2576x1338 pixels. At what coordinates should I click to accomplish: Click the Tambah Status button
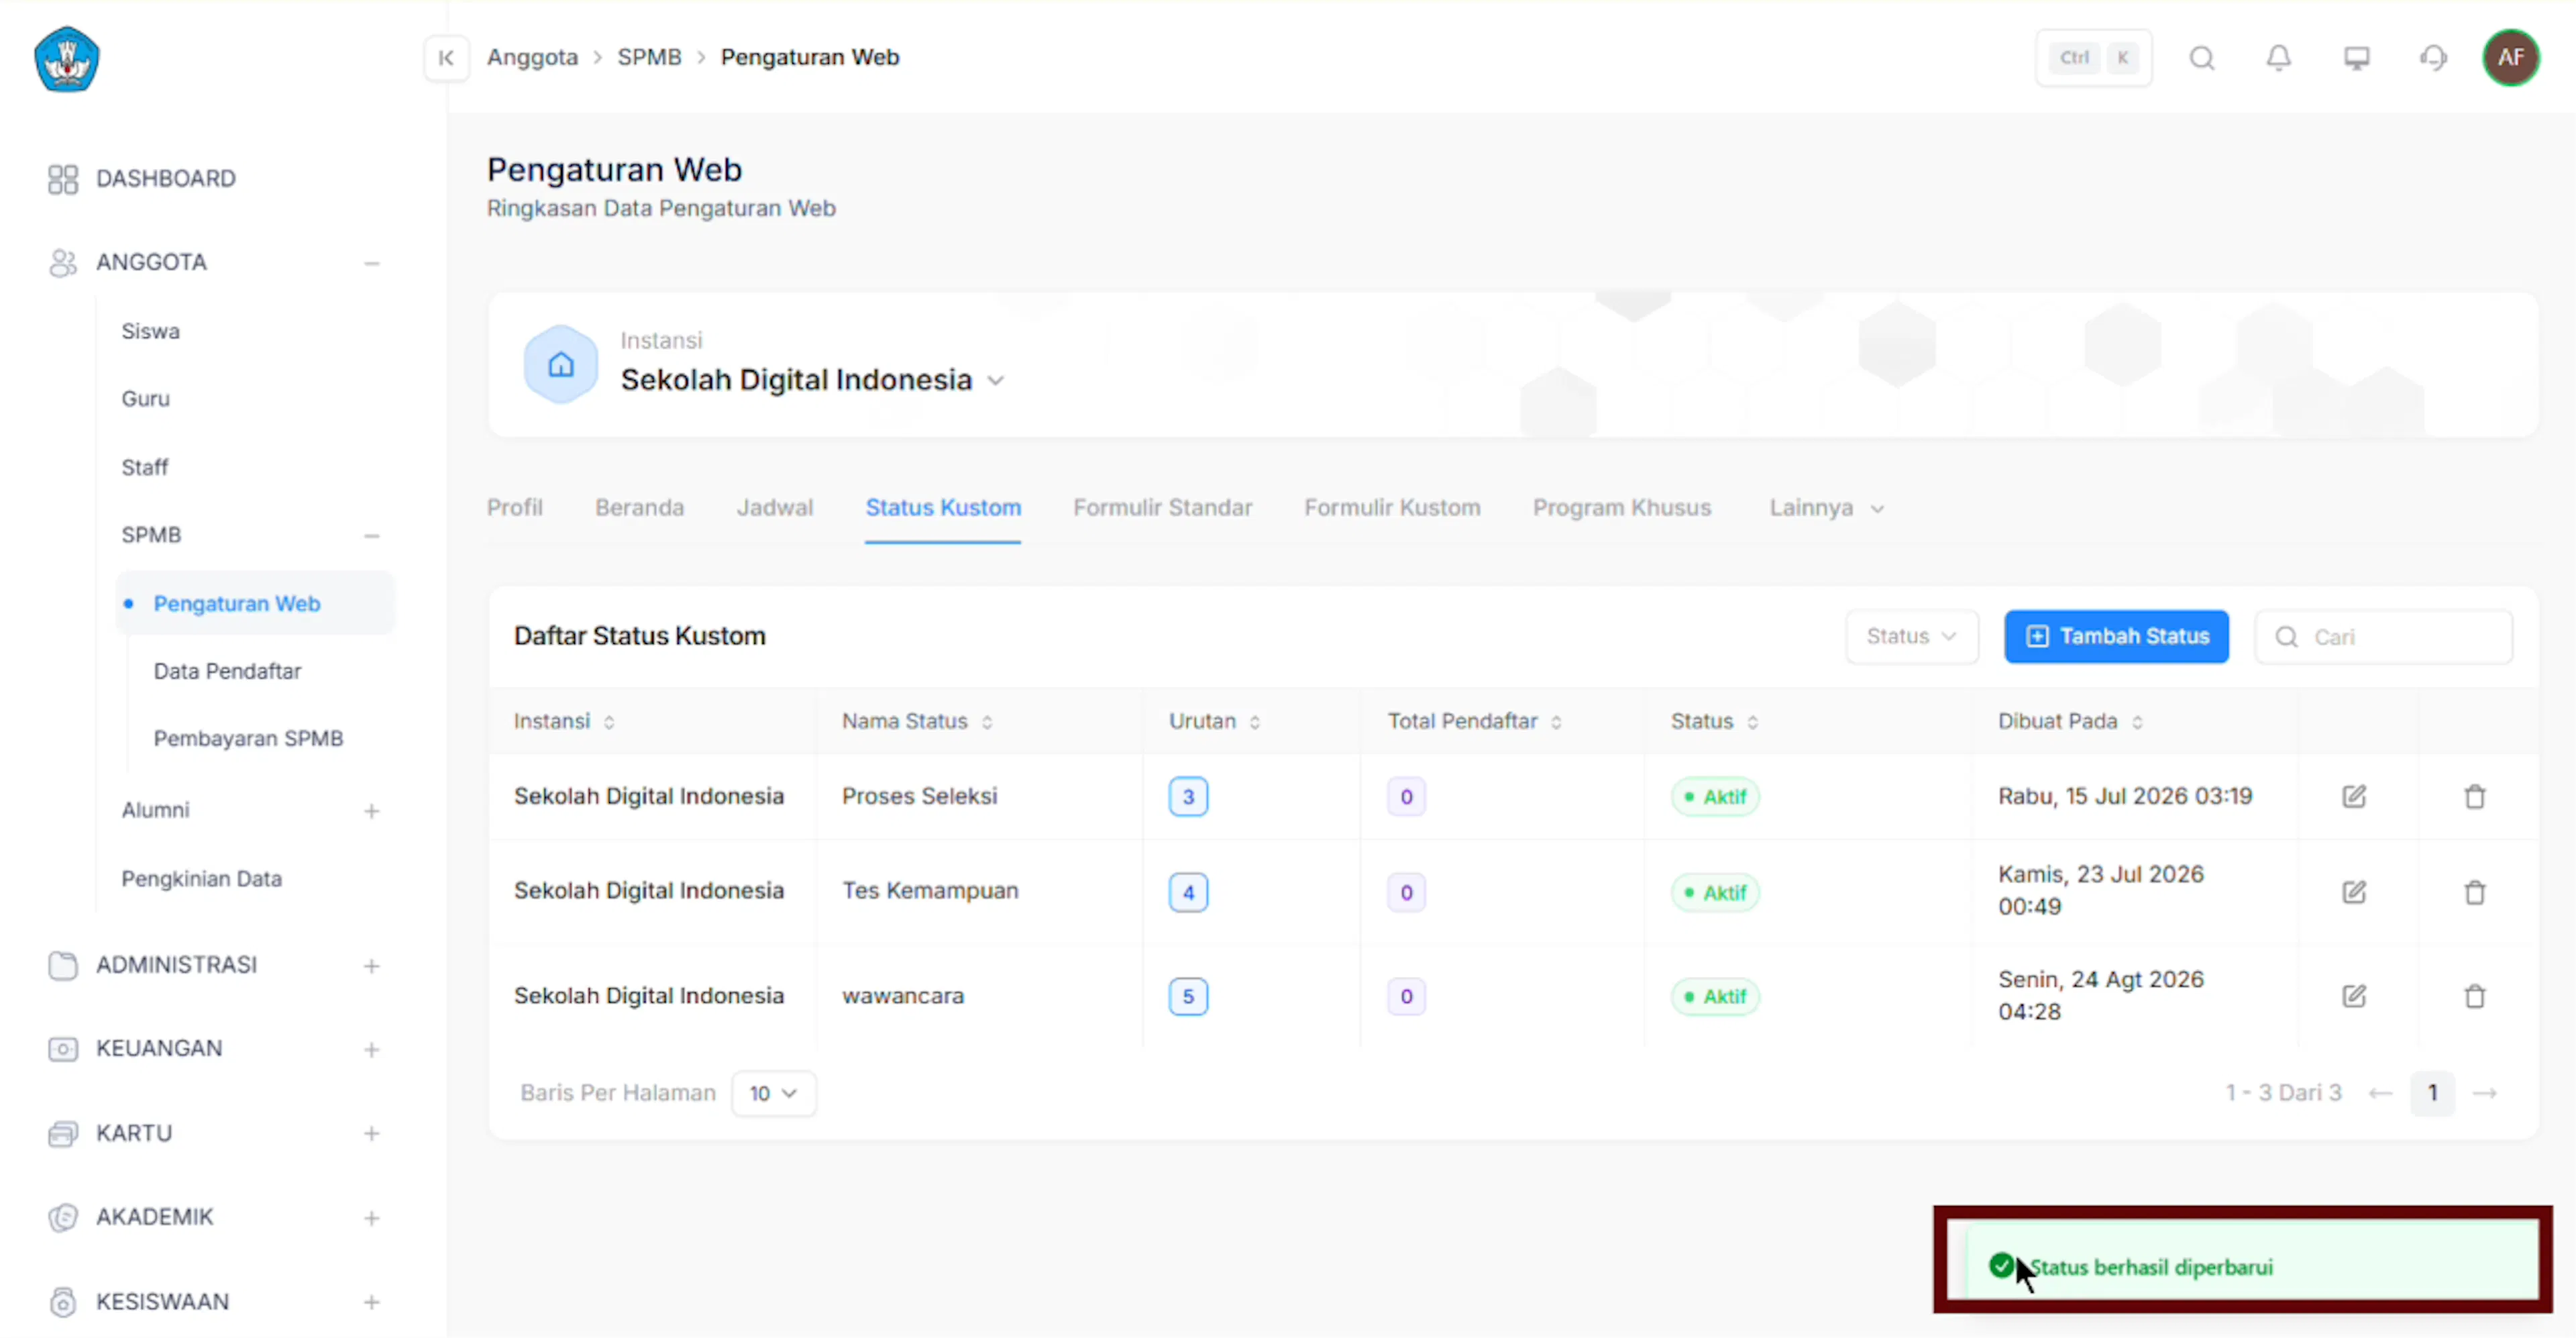(x=2115, y=636)
